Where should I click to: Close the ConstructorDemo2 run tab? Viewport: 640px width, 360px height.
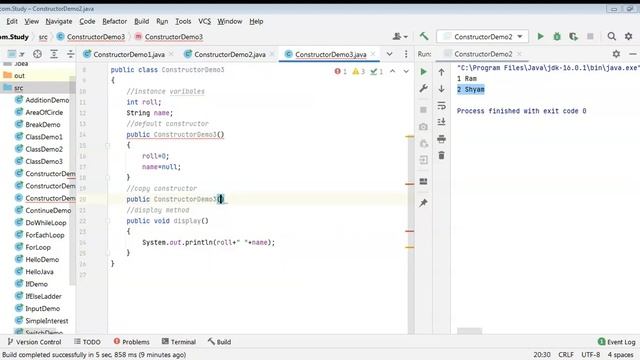(519, 54)
